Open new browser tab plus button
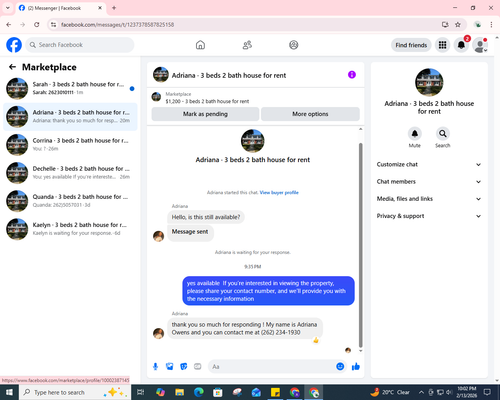The image size is (500, 400). point(114,8)
